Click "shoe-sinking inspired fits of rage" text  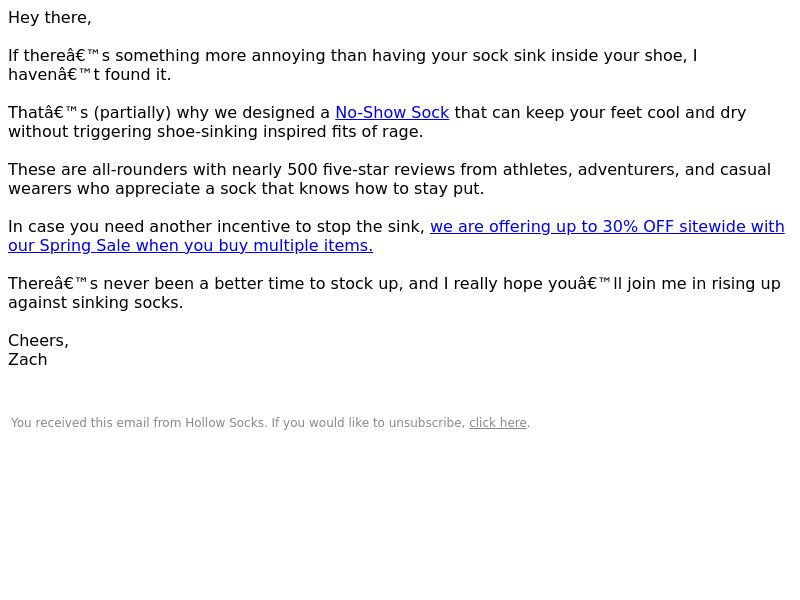(x=290, y=132)
